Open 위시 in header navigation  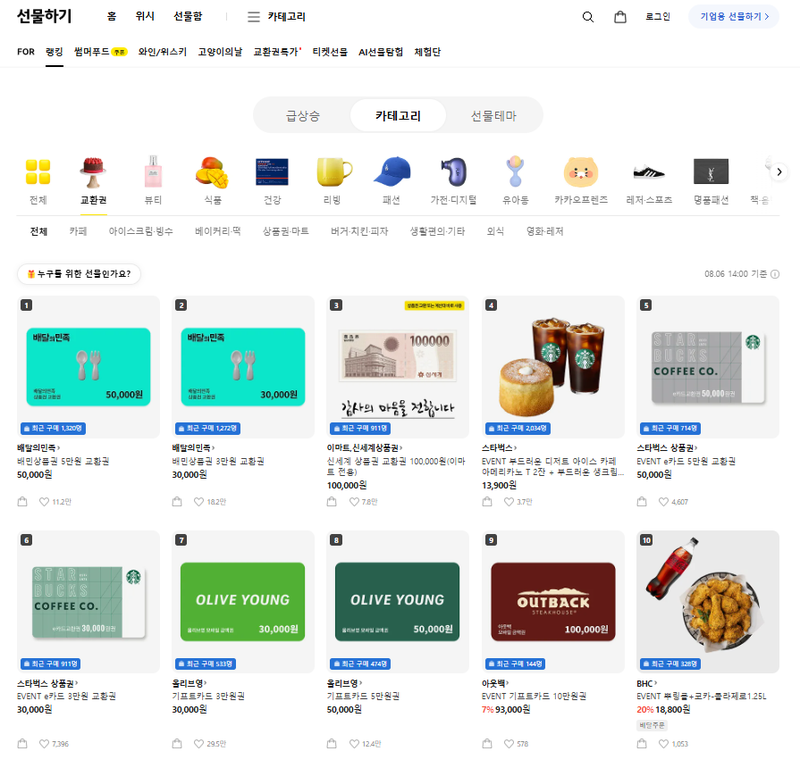point(145,16)
